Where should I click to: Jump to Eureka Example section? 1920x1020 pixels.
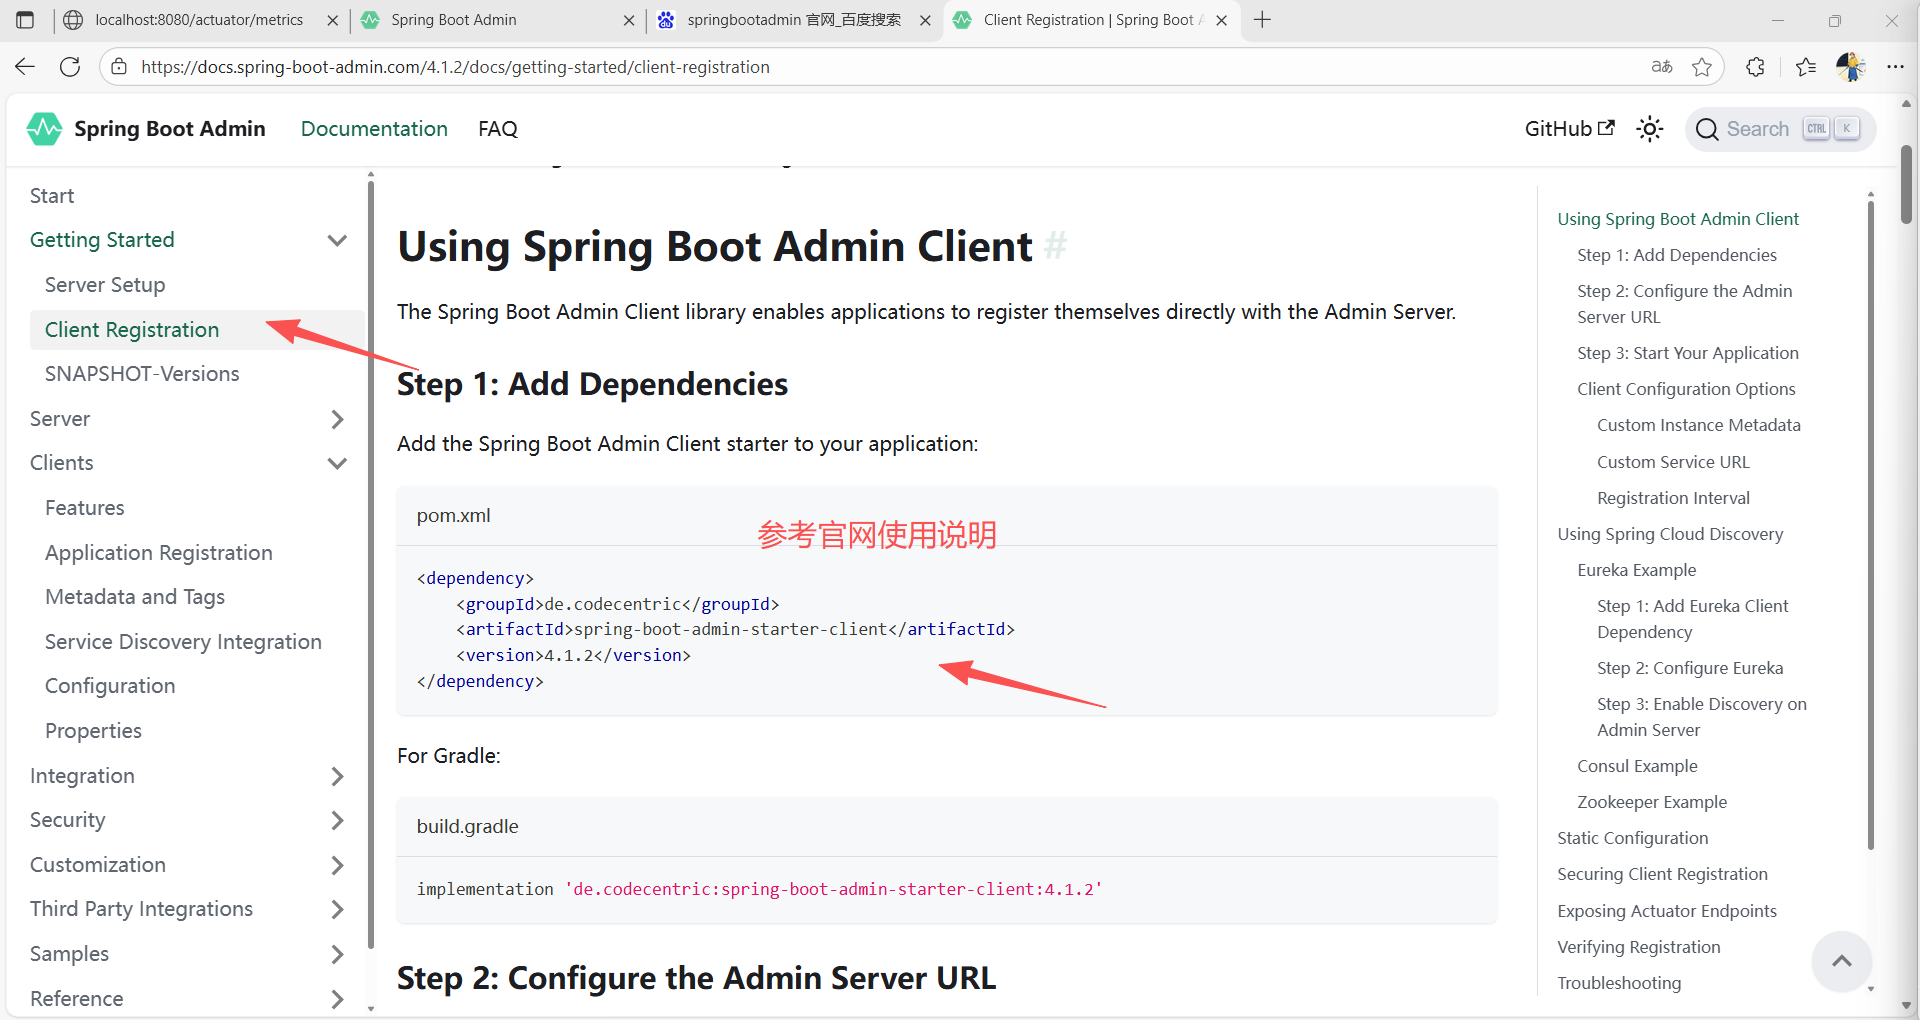tap(1637, 570)
